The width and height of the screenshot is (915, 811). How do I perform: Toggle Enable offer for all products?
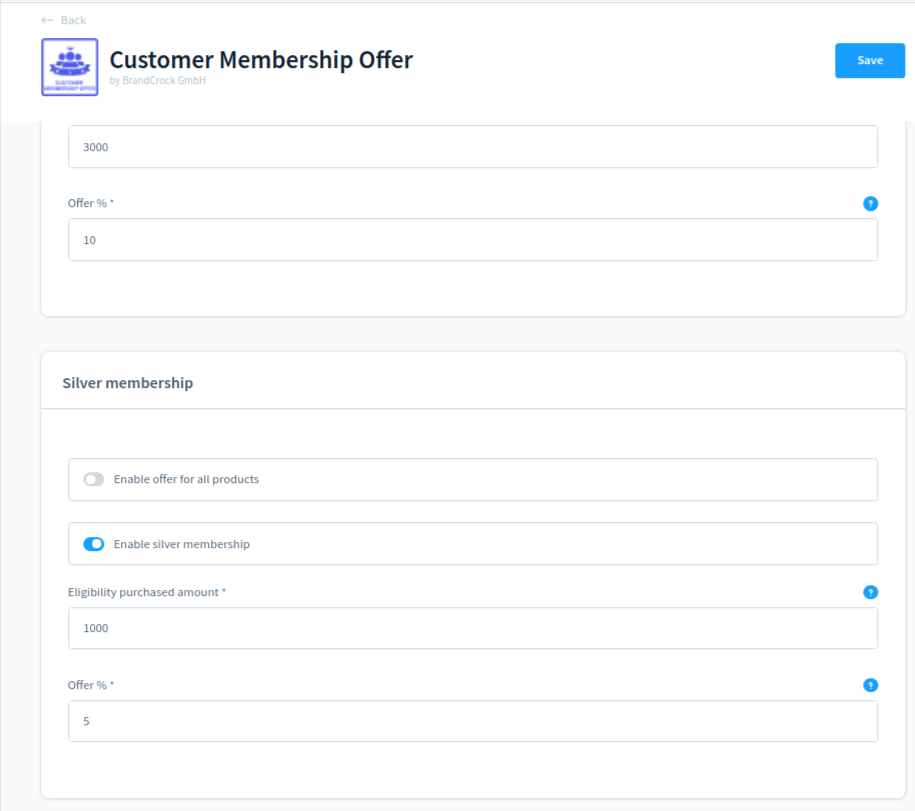(93, 480)
